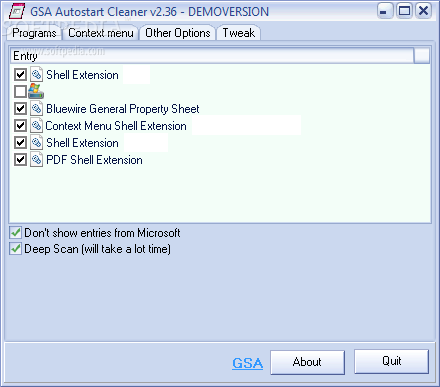Click the Bluewire General Property Sheet icon
The height and width of the screenshot is (387, 440).
[36, 108]
